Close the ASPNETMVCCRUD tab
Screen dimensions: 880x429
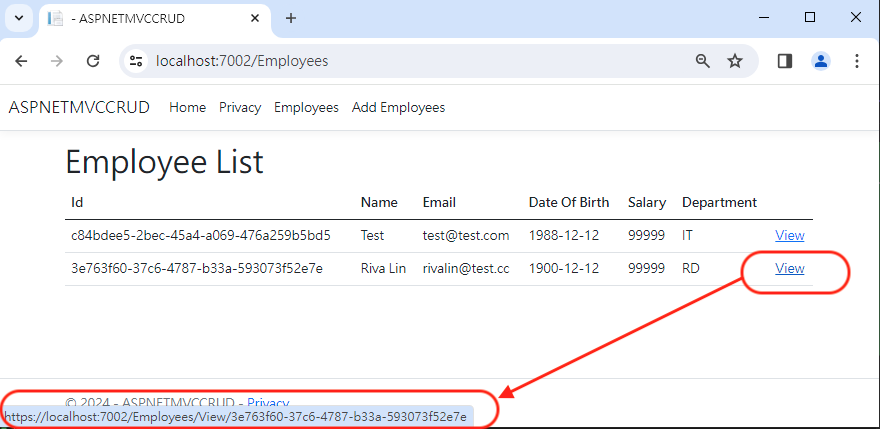[x=254, y=18]
